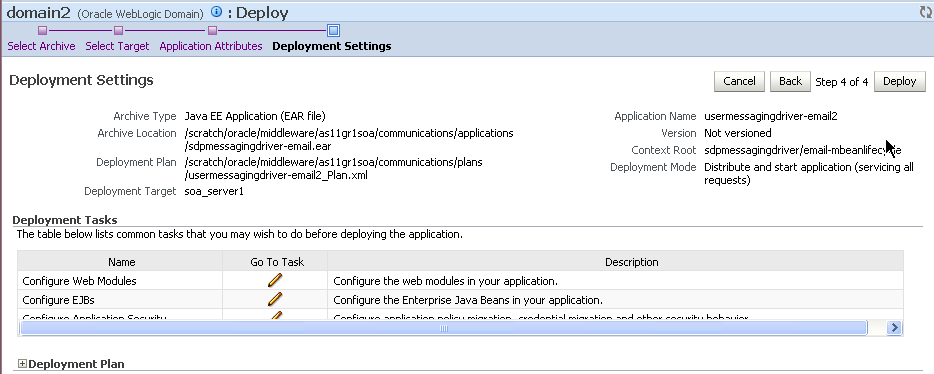The height and width of the screenshot is (374, 934).
Task: Click the Select Archive step marker
Action: point(42,30)
